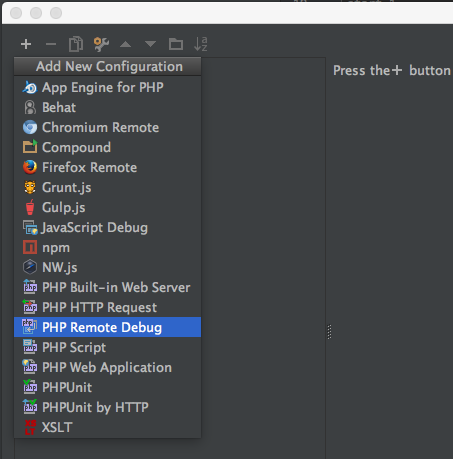The image size is (453, 459).
Task: Choose the Behat configuration type
Action: (107, 107)
